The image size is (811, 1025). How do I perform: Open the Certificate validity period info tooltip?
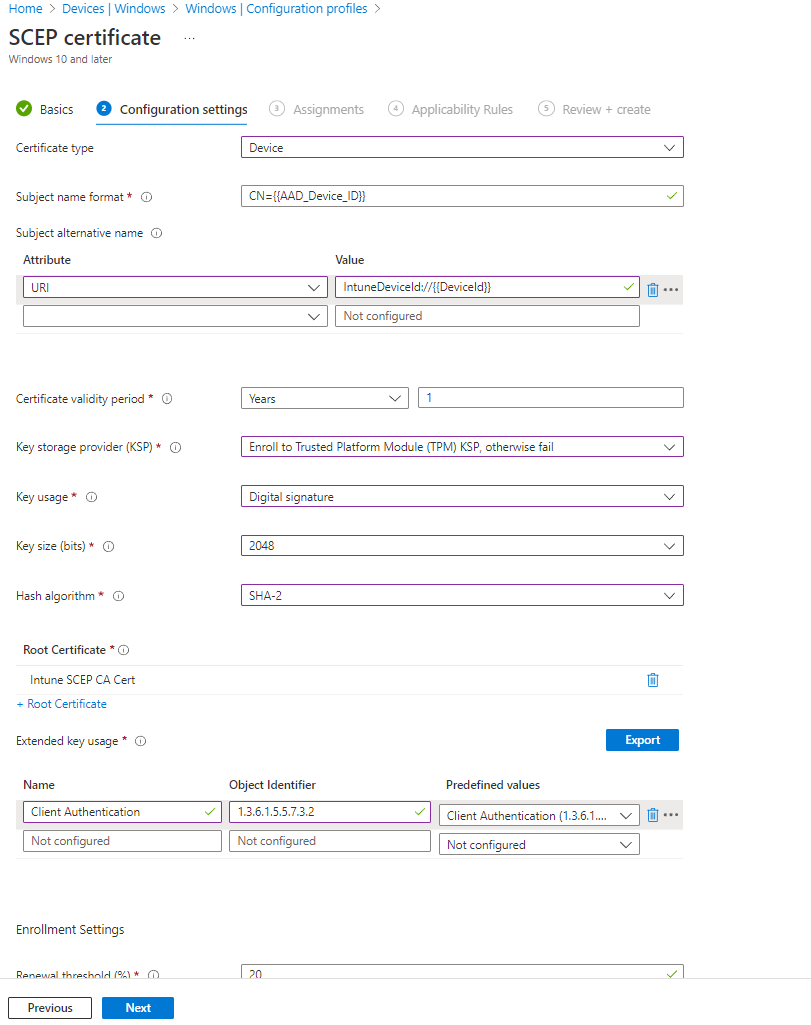click(166, 398)
